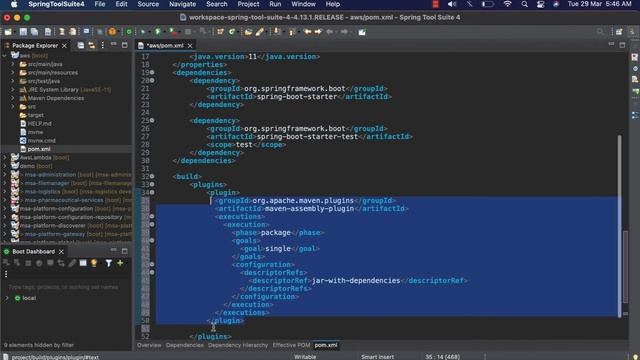Click the white console icon in Boot Dashboard
Image resolution: width=640 pixels, height=360 pixels.
[83, 263]
